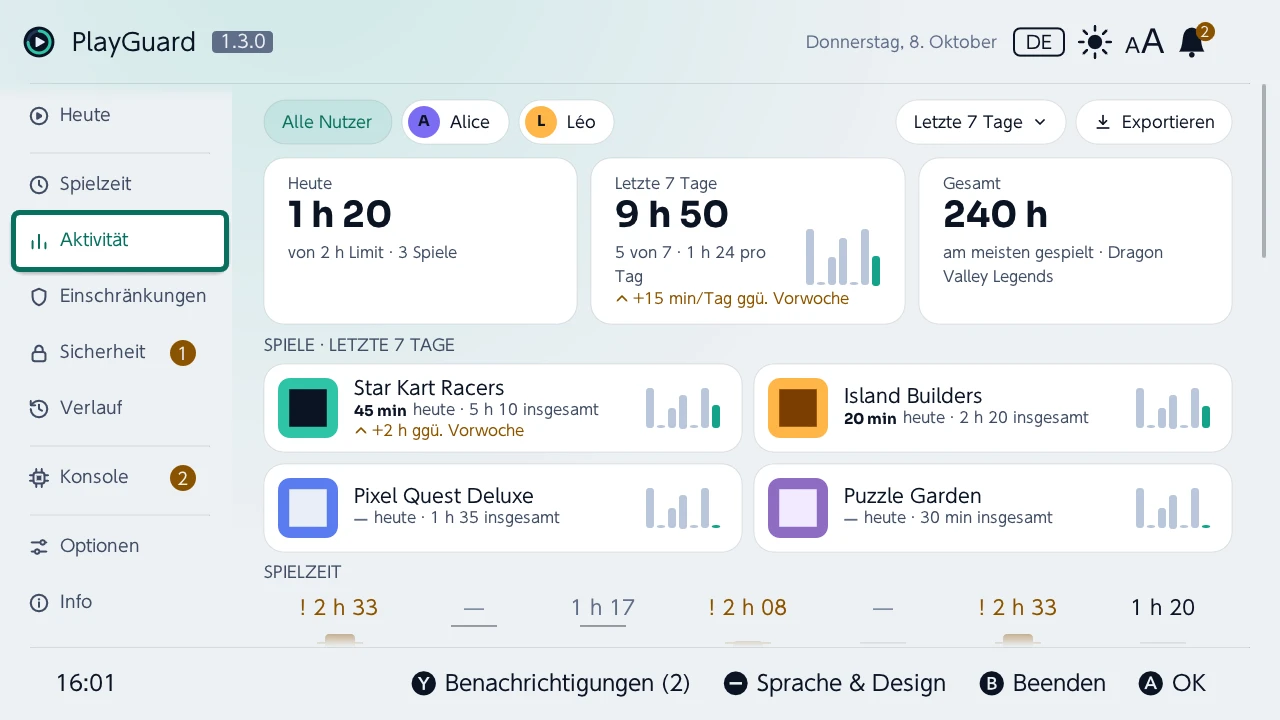
Task: Change text size with the AA icon
Action: coord(1145,42)
